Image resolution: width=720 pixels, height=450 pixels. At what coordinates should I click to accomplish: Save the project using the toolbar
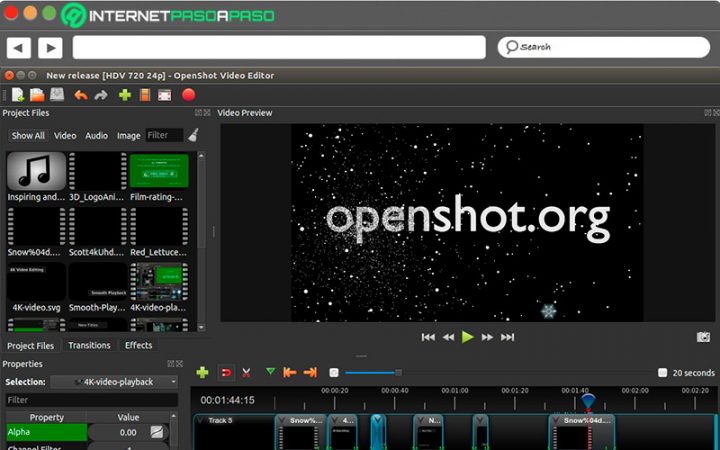pyautogui.click(x=57, y=95)
